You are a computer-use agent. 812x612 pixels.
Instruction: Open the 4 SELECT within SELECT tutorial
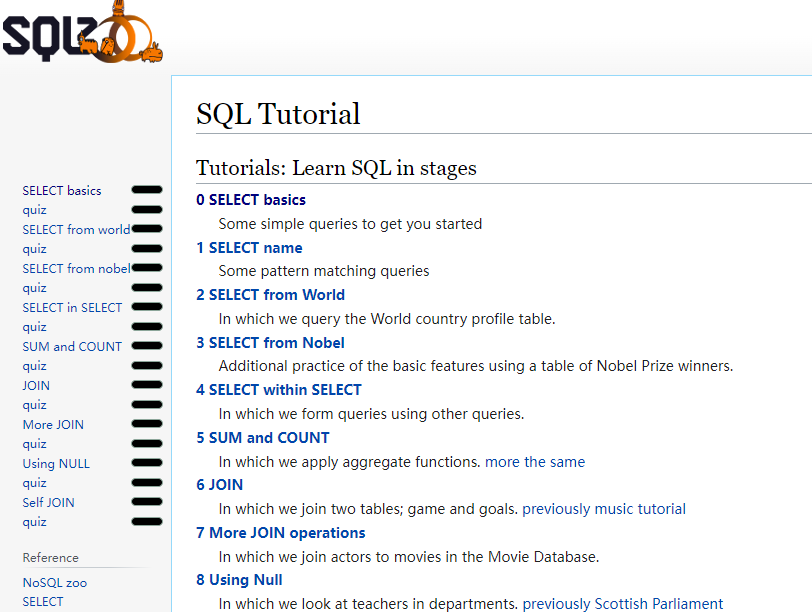click(279, 390)
